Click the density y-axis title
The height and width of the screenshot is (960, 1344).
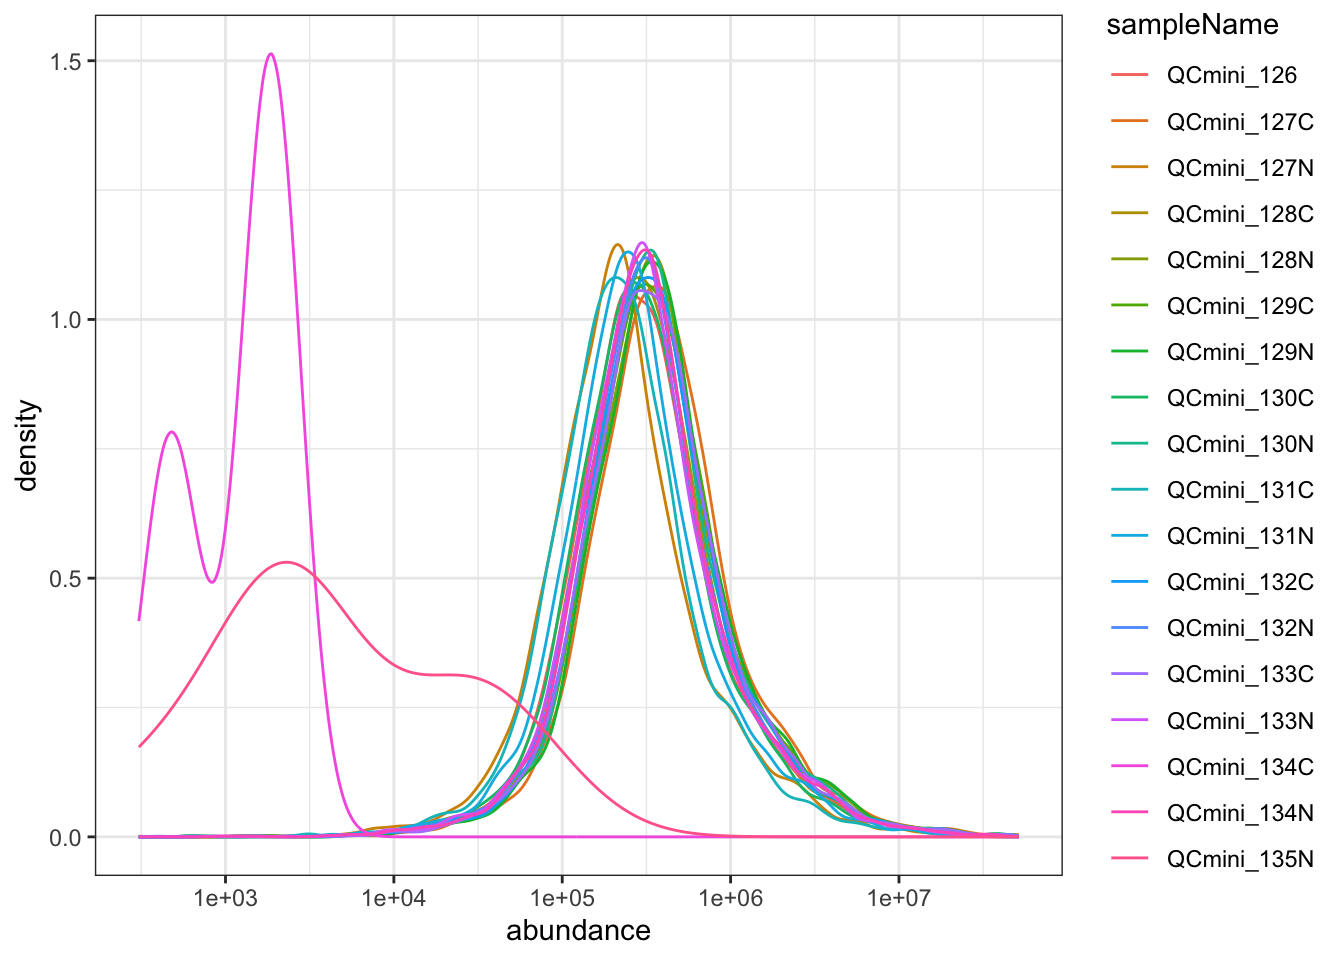pyautogui.click(x=27, y=445)
